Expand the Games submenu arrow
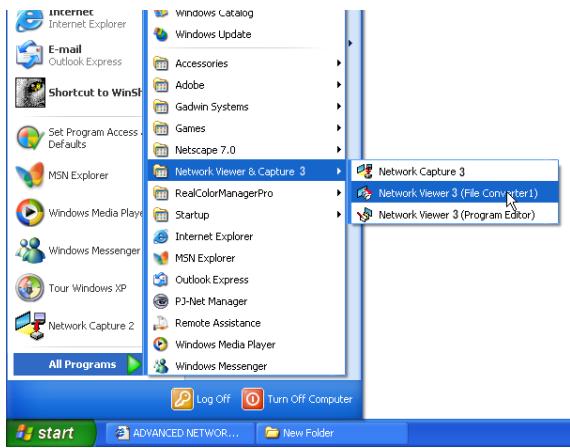Screen dimensions: 570x448 [339, 128]
